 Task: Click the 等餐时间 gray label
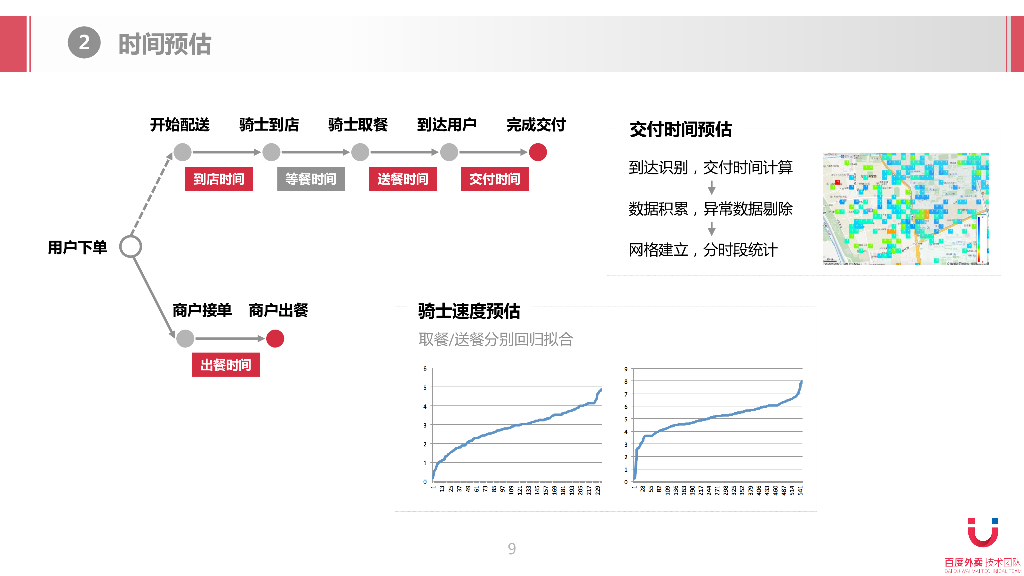tap(310, 179)
